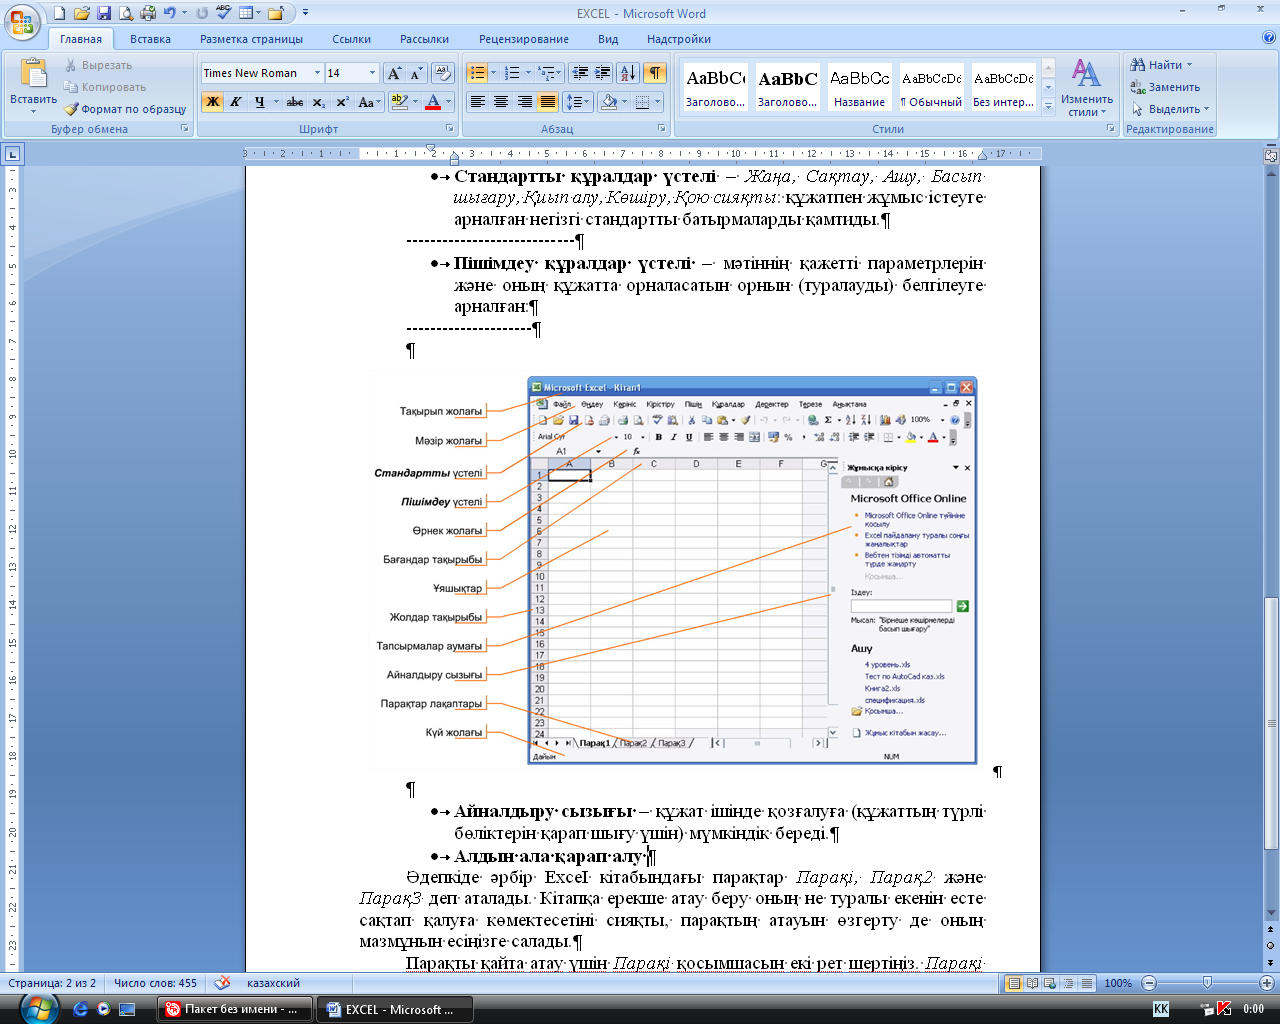Image resolution: width=1280 pixels, height=1024 pixels.
Task: Open the Рецензирование tab
Action: pos(524,39)
